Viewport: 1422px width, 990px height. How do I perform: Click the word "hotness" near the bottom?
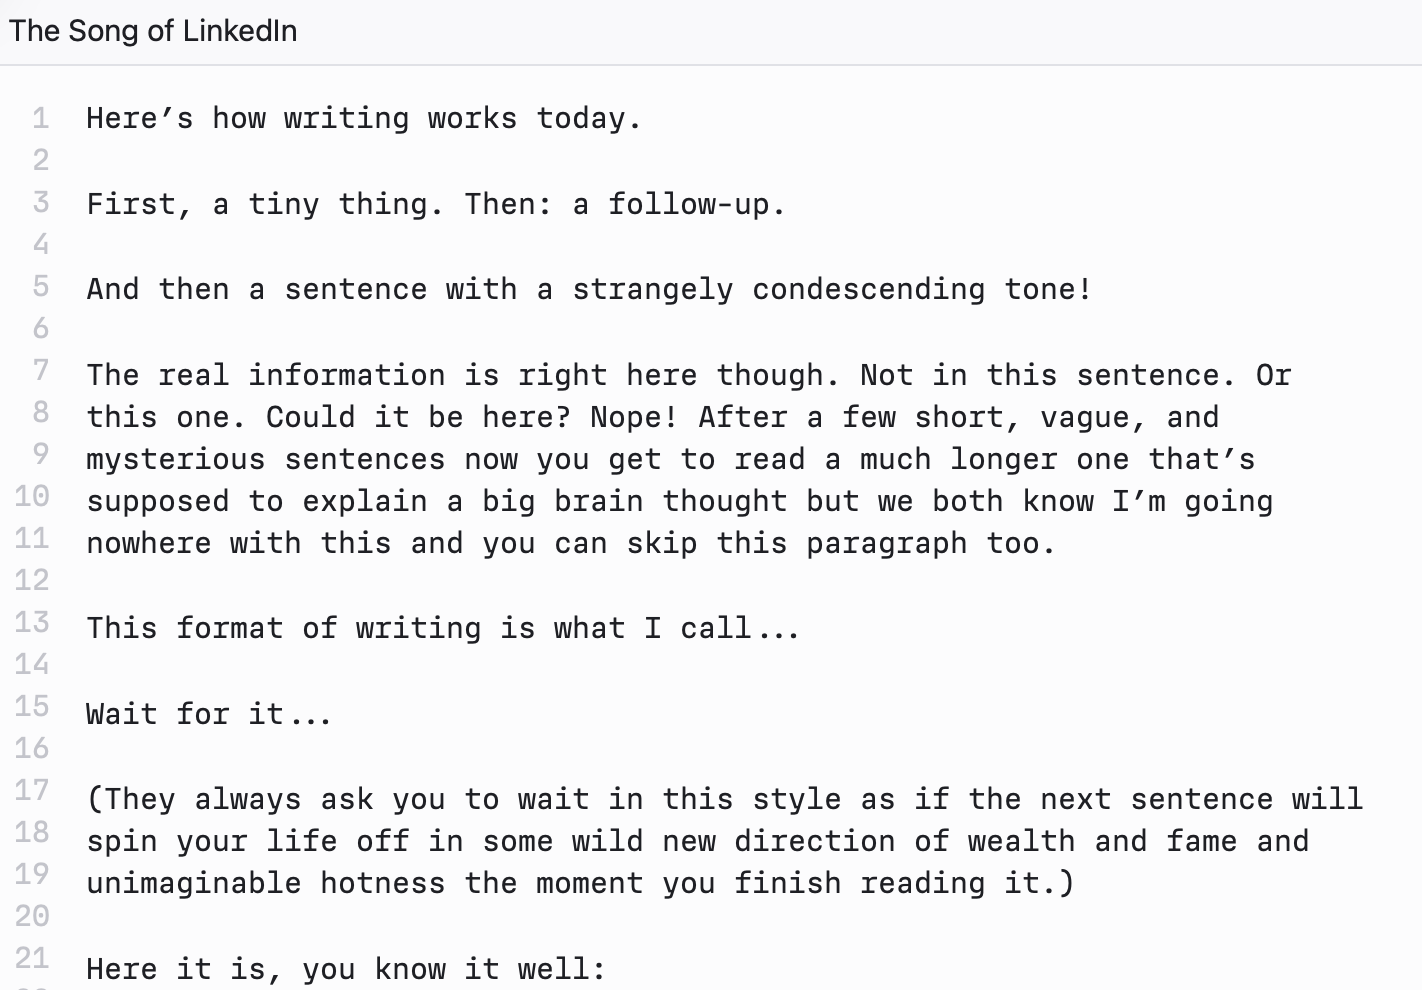pyautogui.click(x=382, y=884)
